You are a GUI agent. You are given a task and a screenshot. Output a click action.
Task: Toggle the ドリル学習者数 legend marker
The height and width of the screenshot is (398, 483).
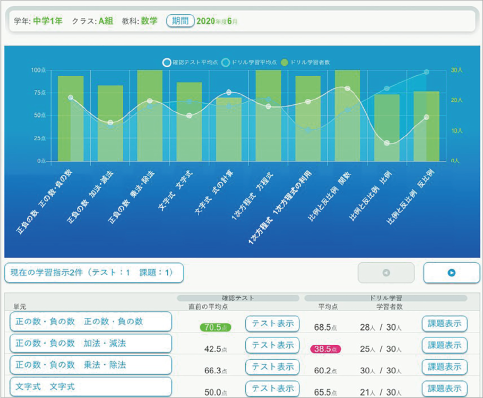click(284, 62)
